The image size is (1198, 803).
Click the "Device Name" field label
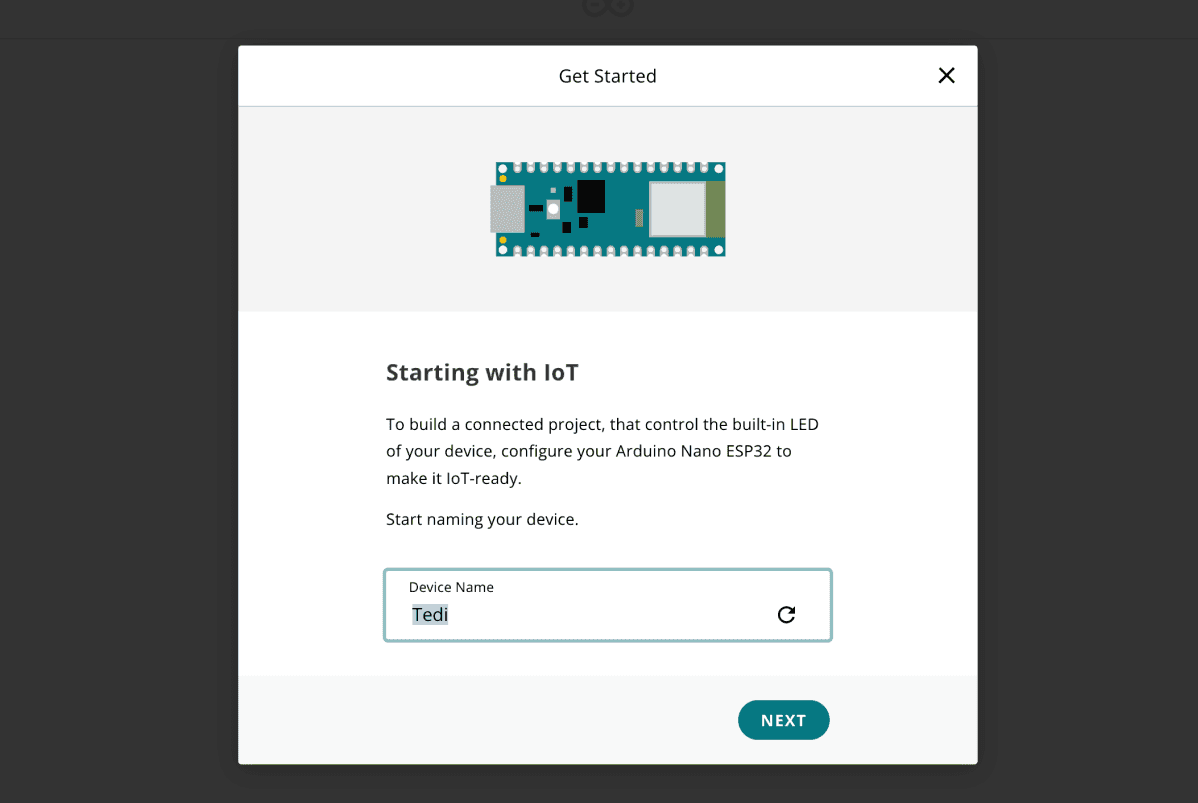(451, 587)
